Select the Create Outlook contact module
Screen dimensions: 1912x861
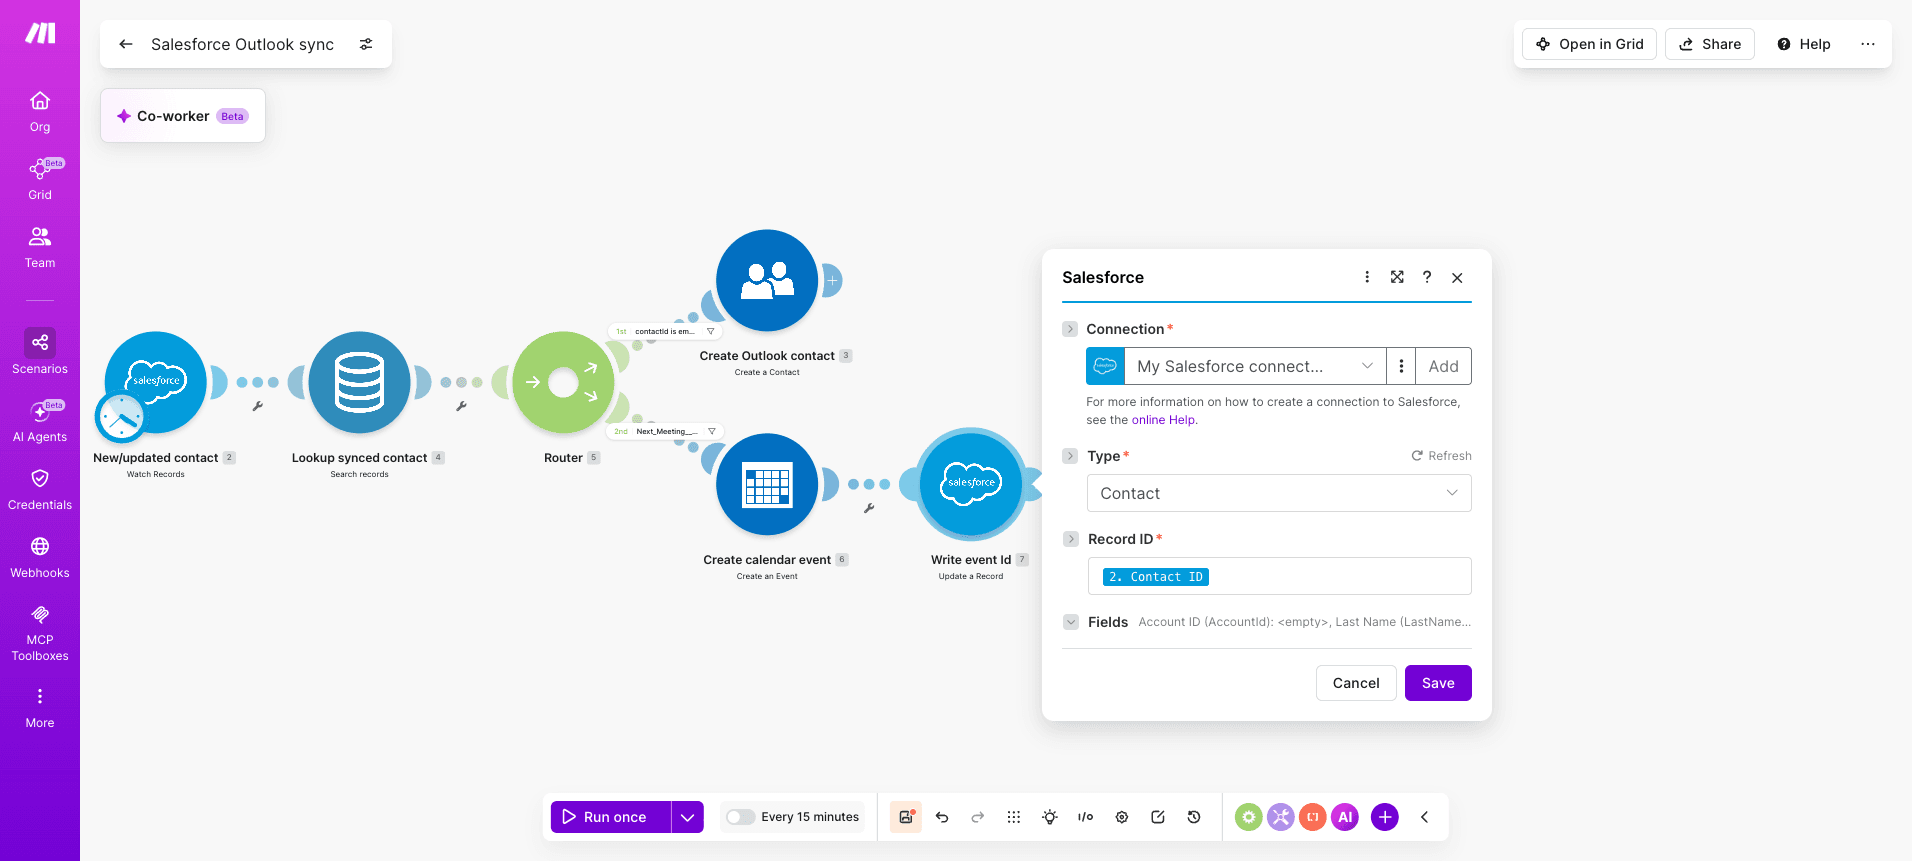click(x=767, y=280)
